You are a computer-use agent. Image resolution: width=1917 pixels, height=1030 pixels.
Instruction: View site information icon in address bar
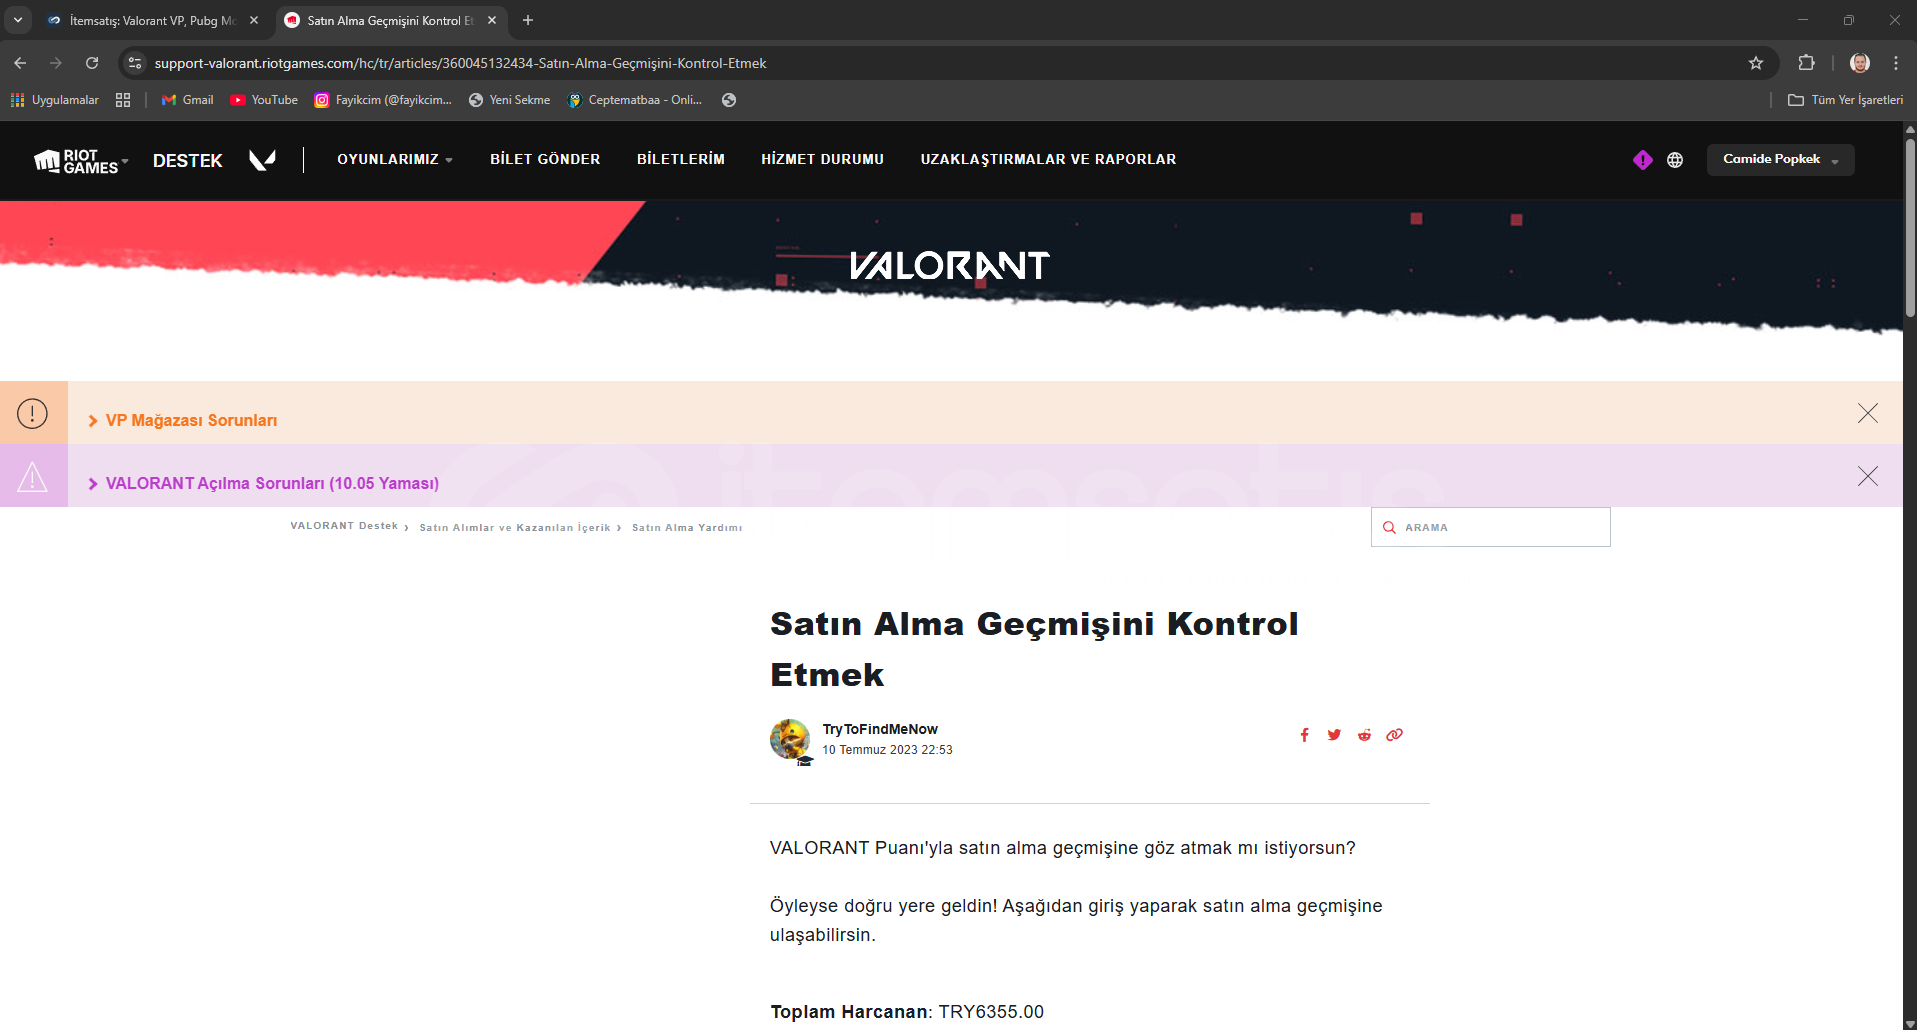coord(135,63)
